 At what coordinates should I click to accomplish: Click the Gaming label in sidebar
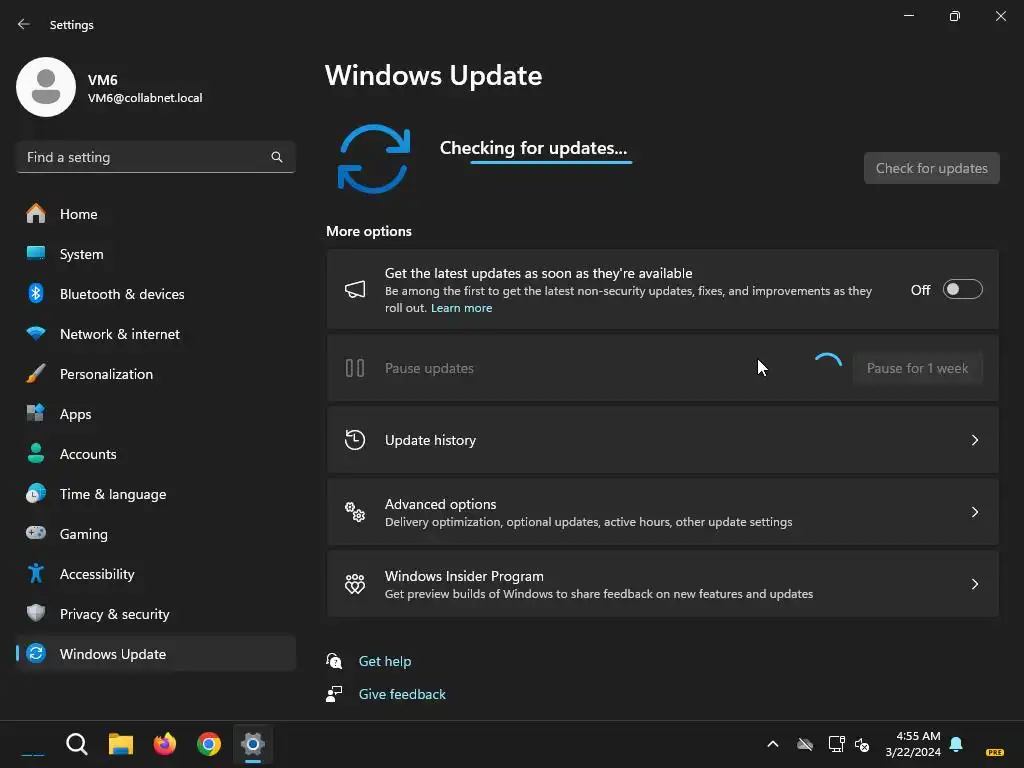[x=84, y=534]
